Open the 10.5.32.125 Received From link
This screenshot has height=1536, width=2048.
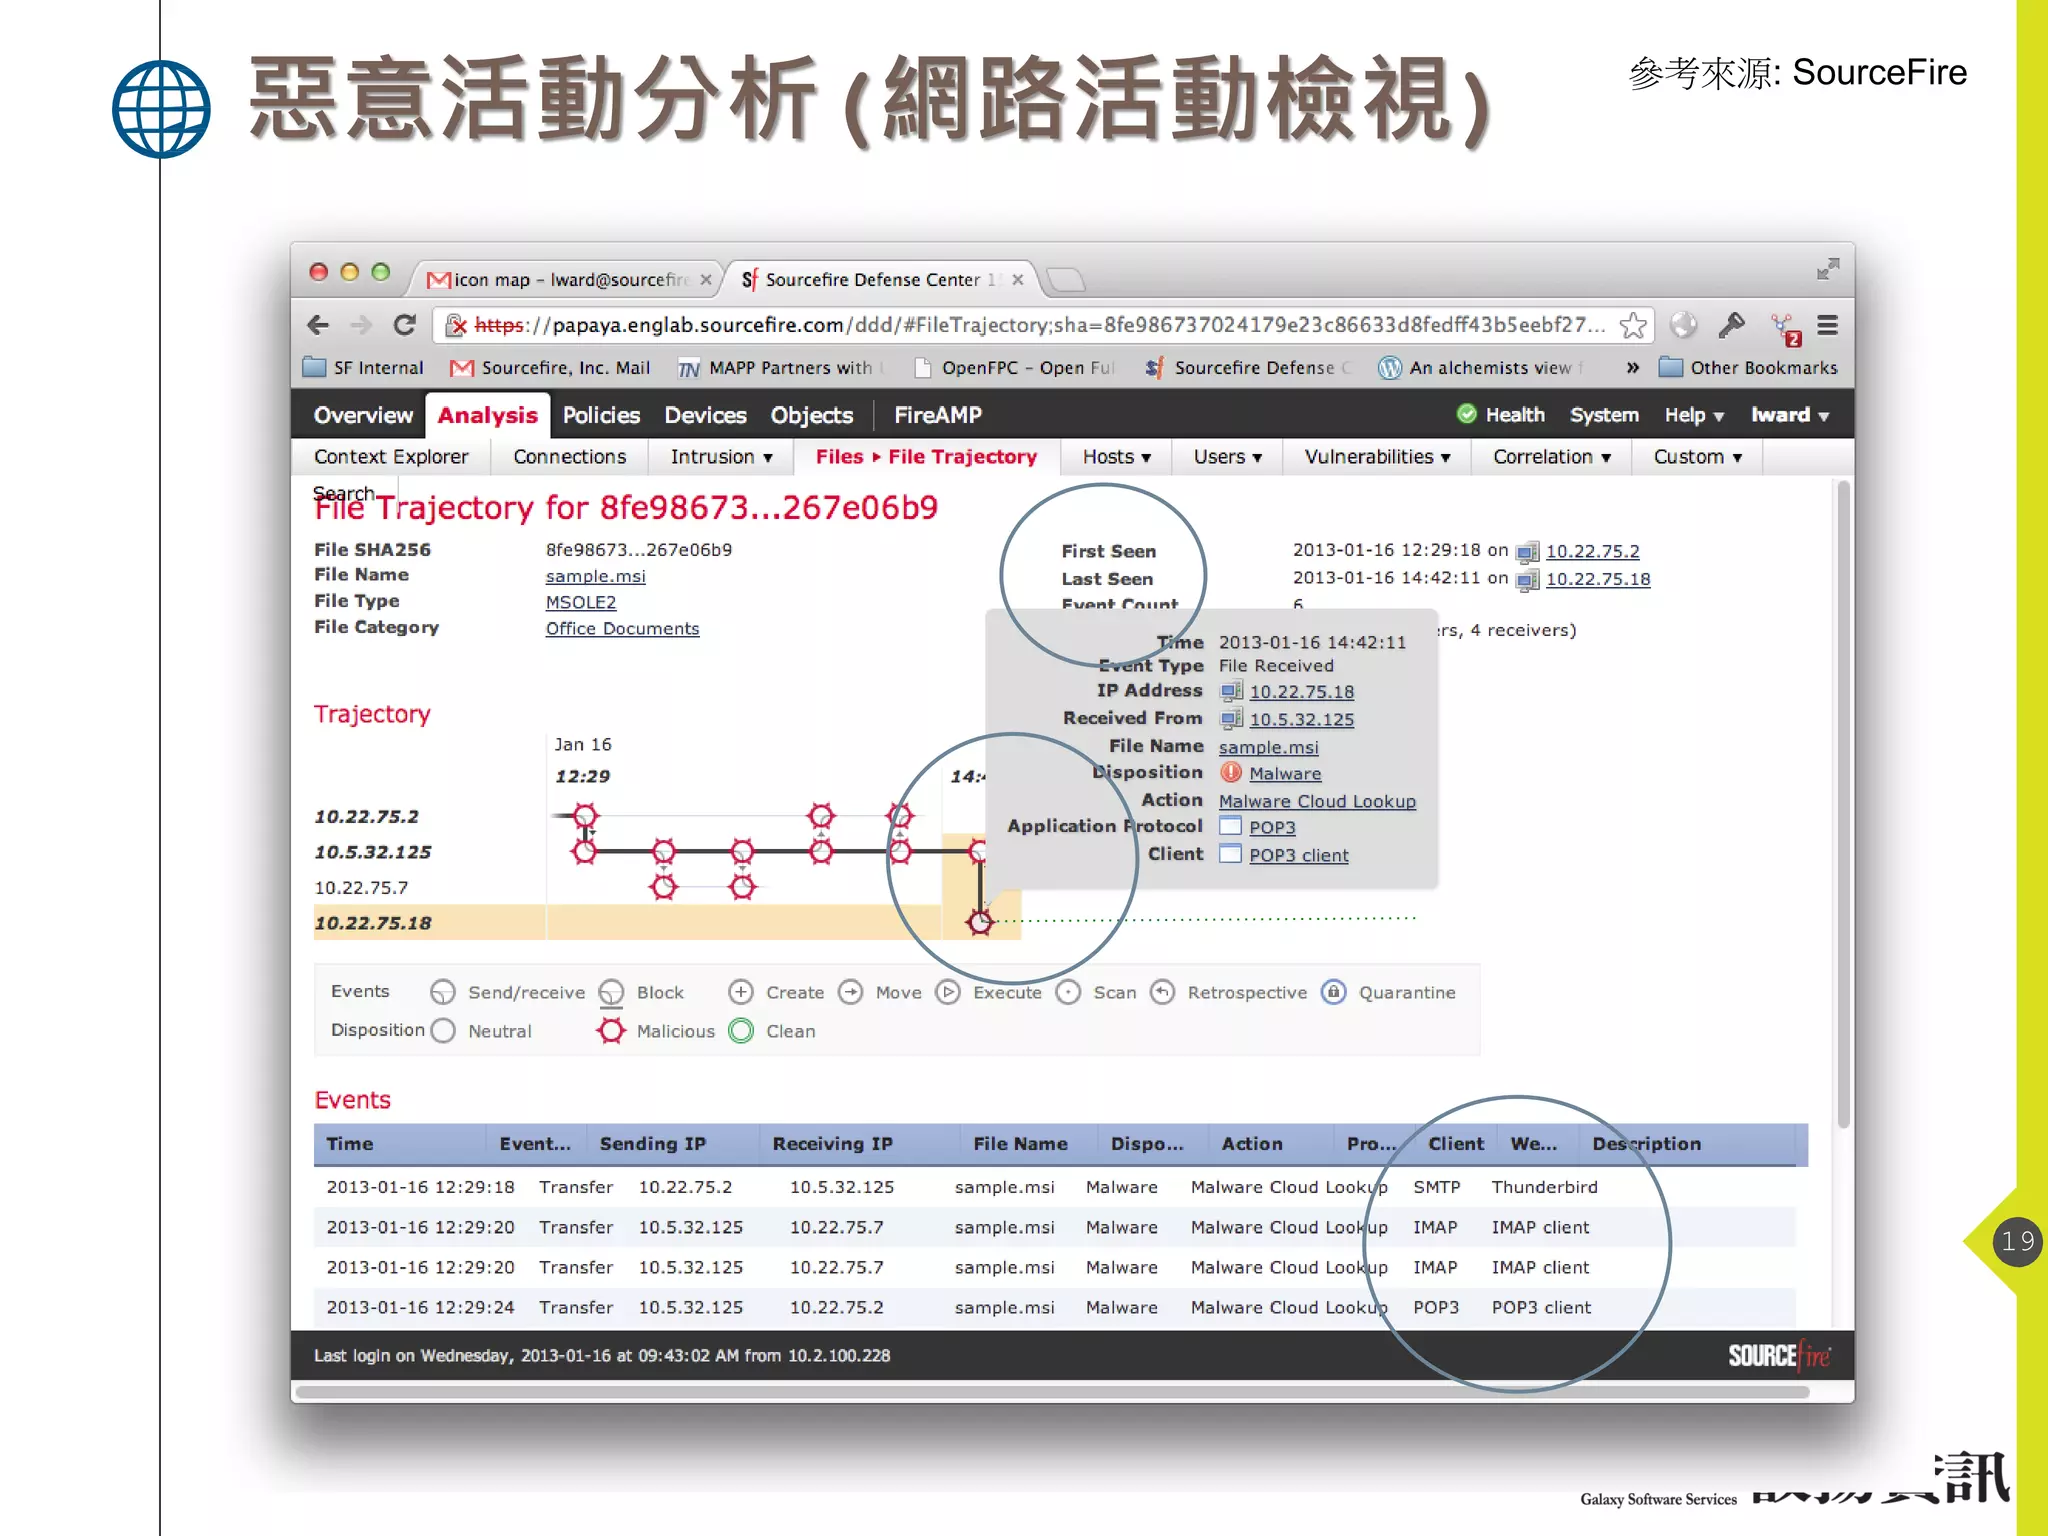1301,719
